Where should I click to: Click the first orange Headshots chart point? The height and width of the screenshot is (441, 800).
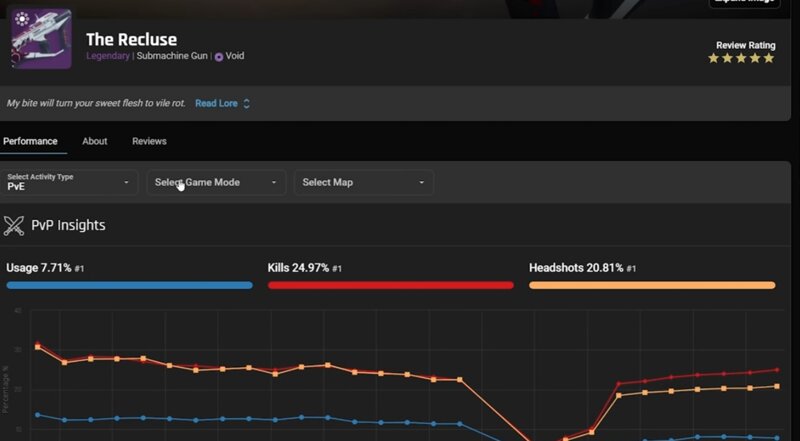click(38, 347)
